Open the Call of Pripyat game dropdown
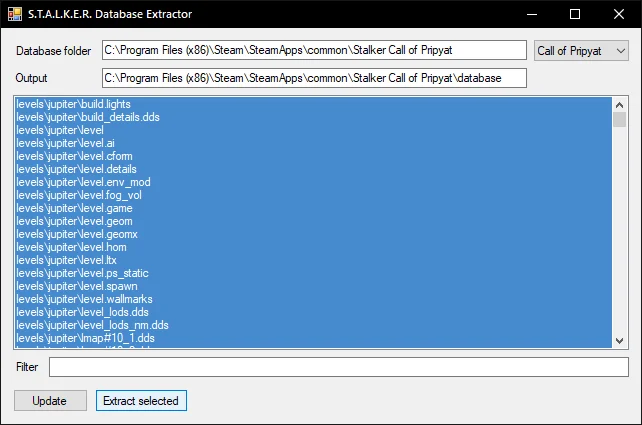 (581, 51)
